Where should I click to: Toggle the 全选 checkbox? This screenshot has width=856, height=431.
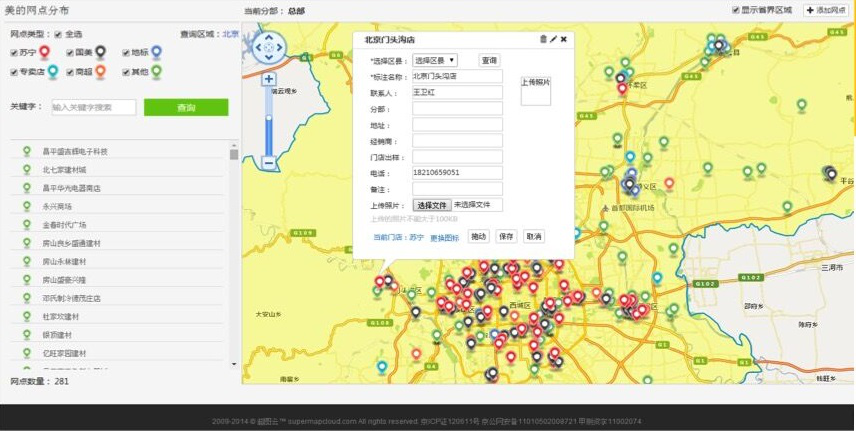pyautogui.click(x=58, y=34)
